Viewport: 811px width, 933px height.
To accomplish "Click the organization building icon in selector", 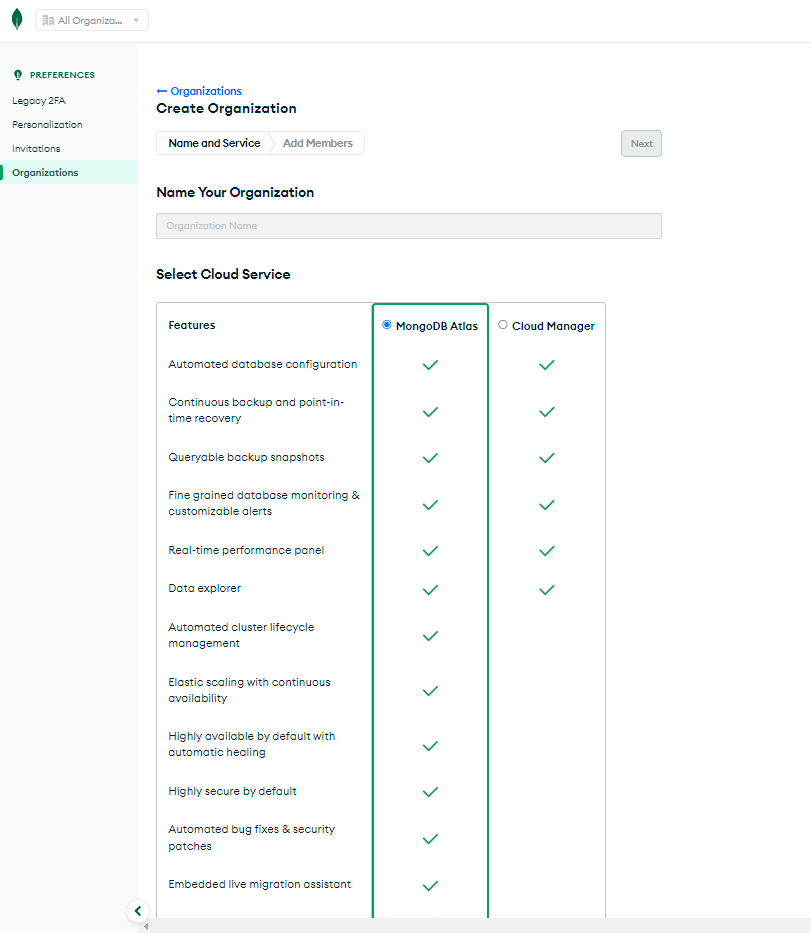I will tap(48, 20).
